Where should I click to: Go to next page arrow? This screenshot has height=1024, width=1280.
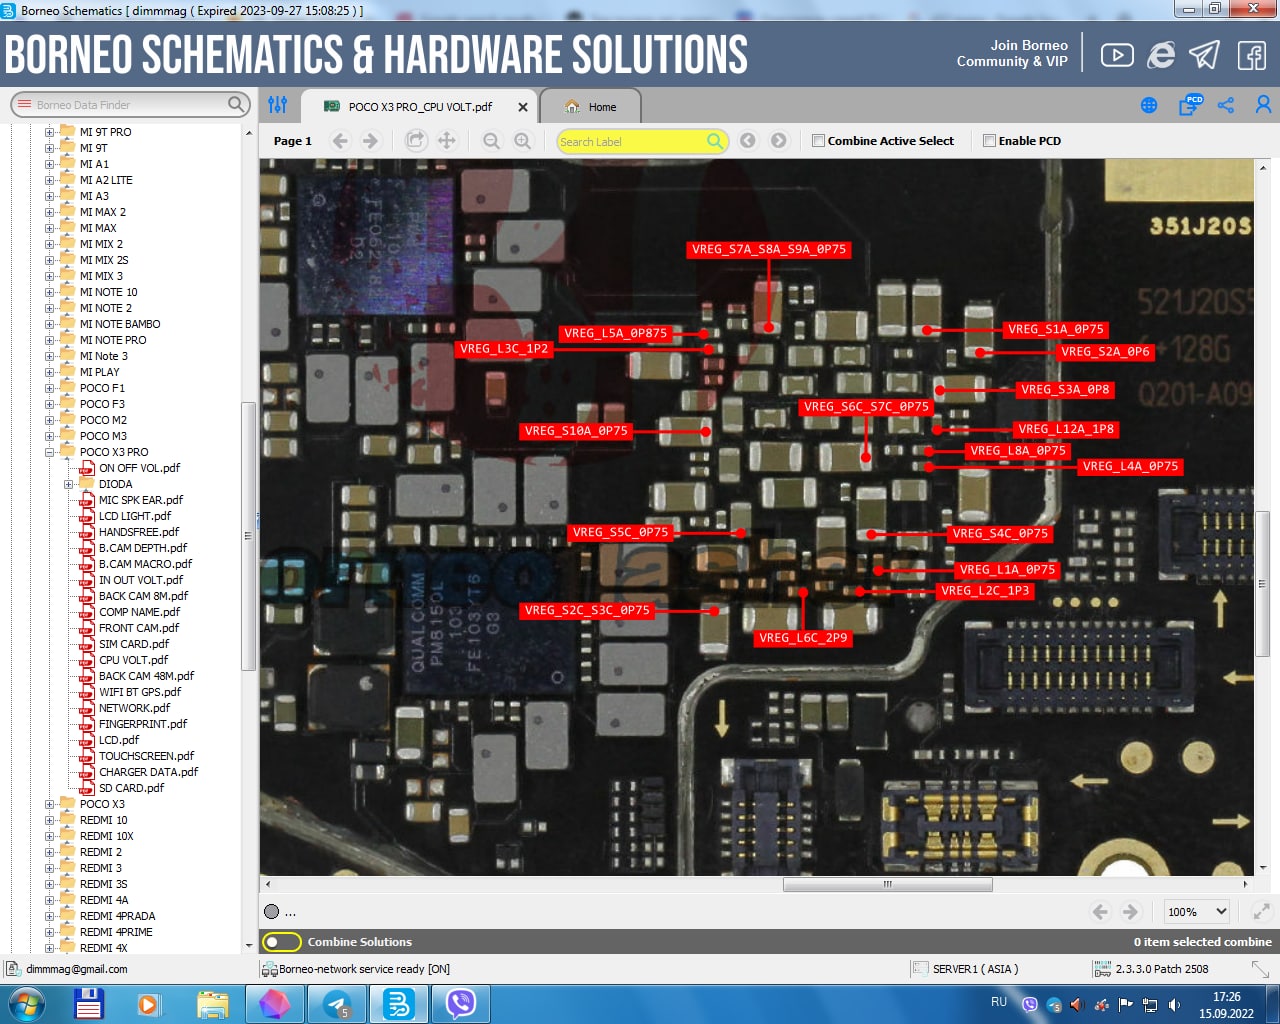pos(371,141)
